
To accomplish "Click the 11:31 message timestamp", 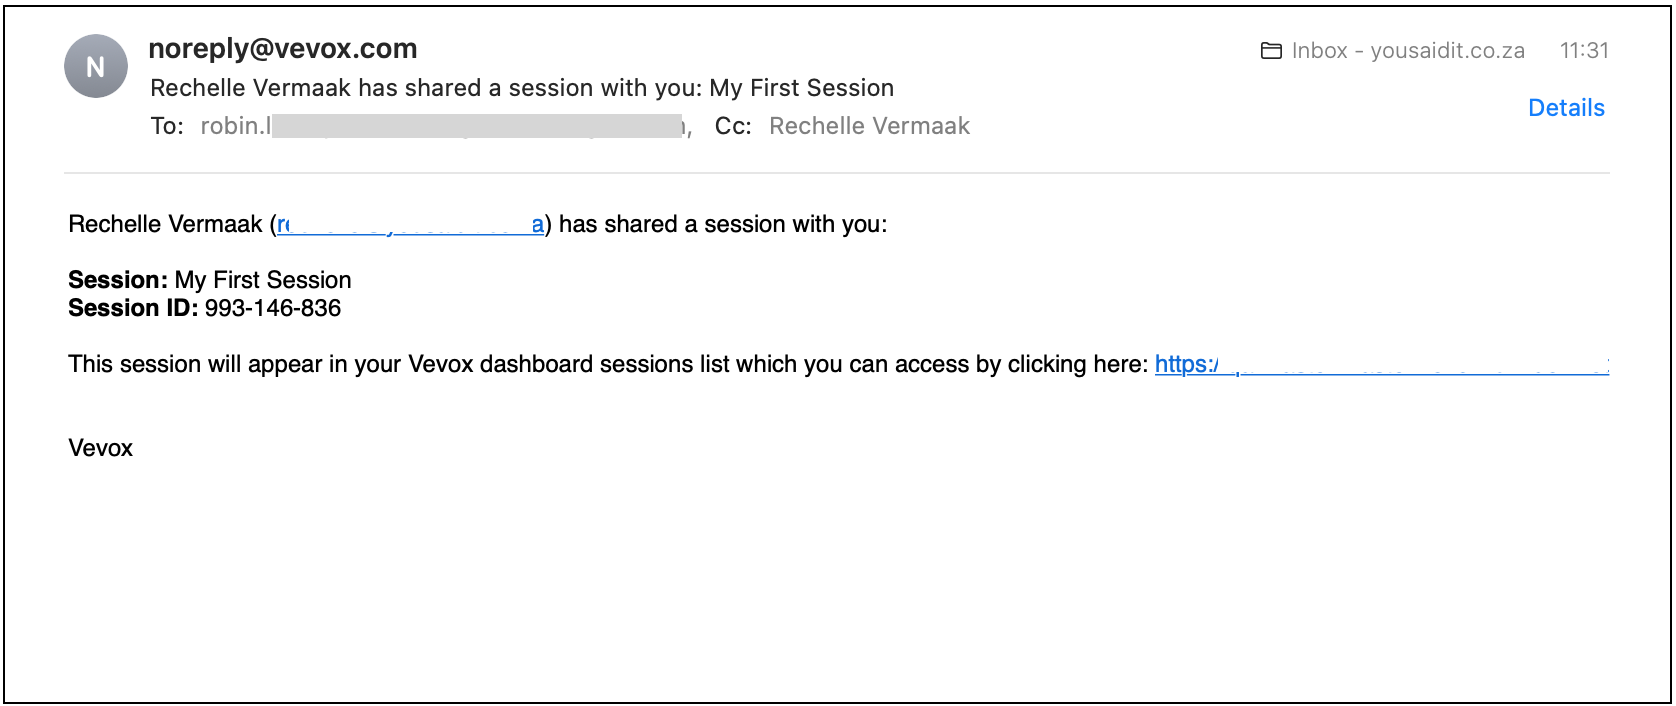I will 1584,51.
